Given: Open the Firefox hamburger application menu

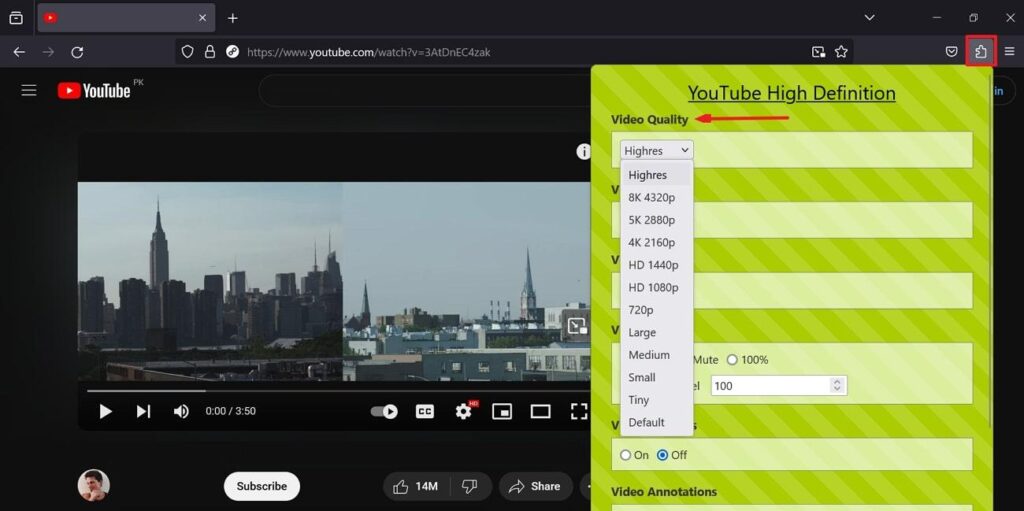Looking at the screenshot, I should point(1009,52).
